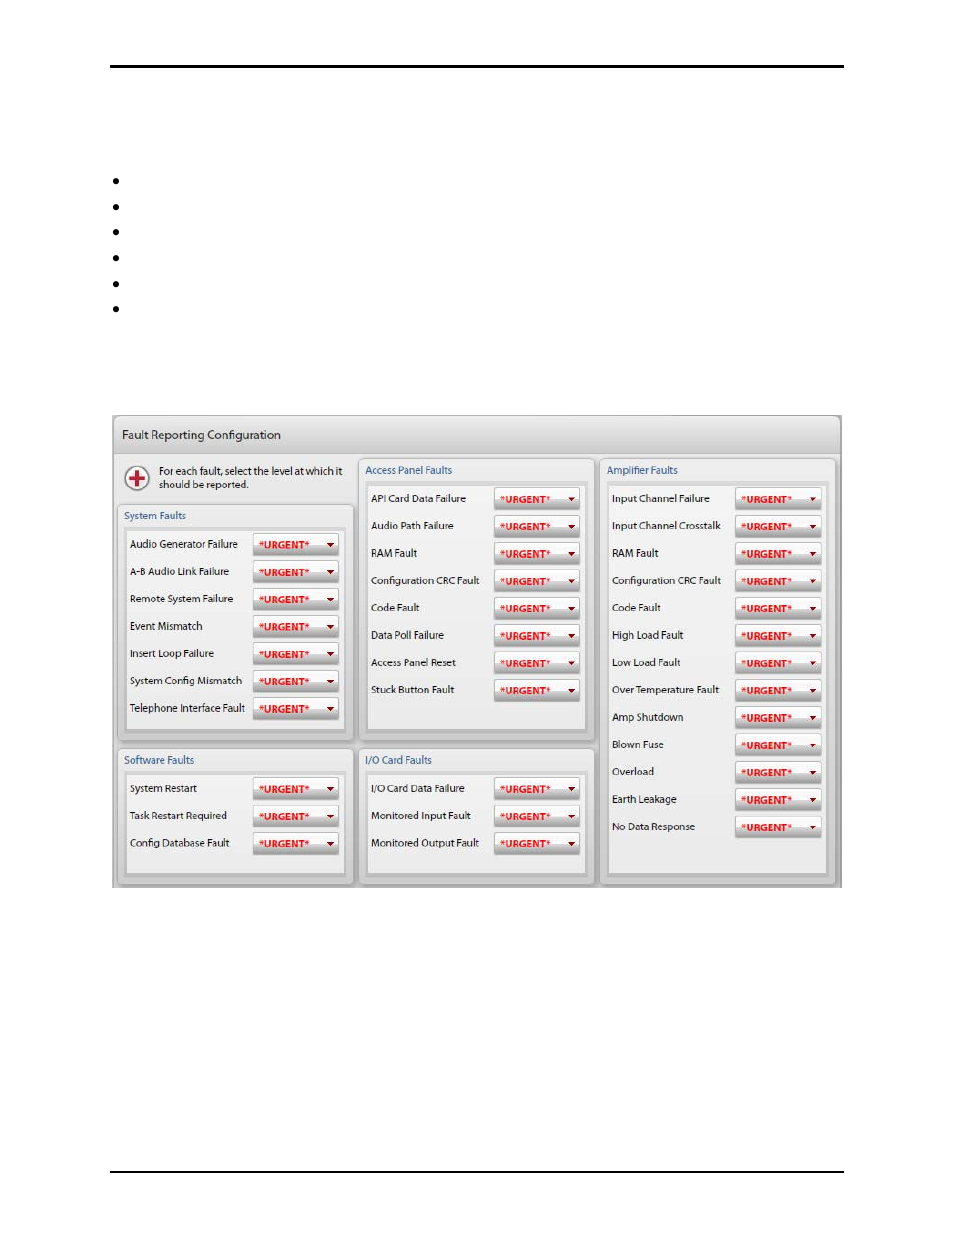Open Audio Generator Failure level dropdown

pyautogui.click(x=296, y=545)
